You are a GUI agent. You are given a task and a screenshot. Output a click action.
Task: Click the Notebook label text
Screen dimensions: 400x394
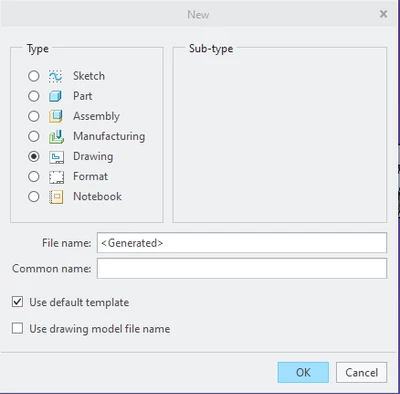tap(97, 197)
